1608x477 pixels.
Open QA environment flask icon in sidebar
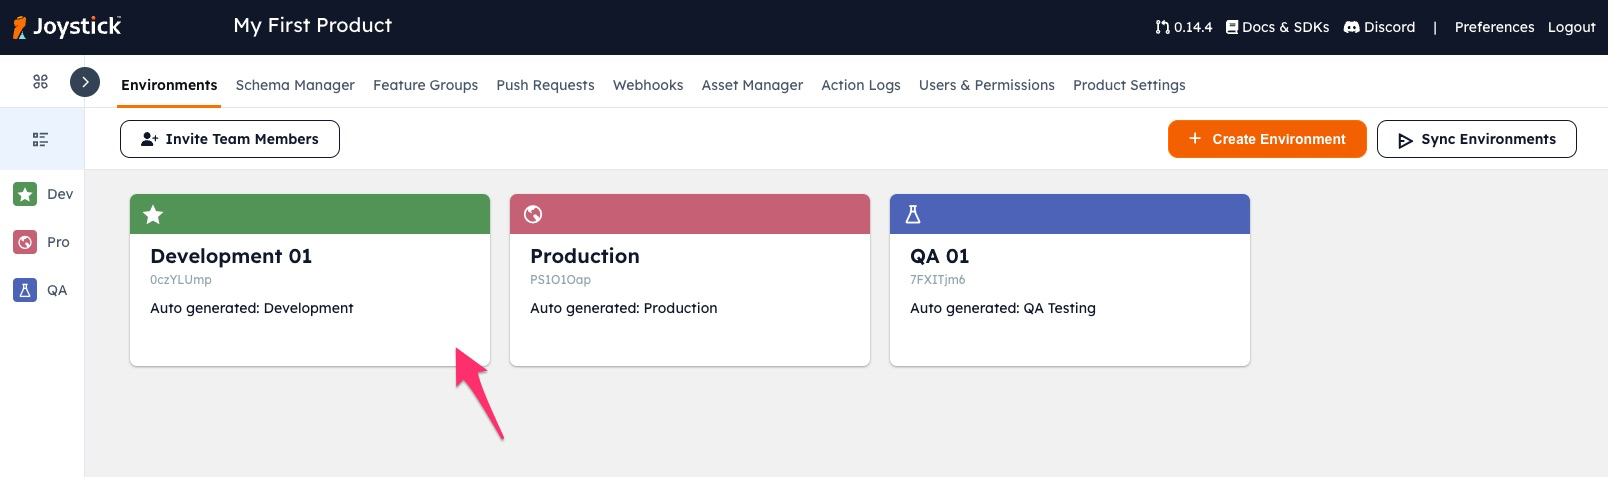pyautogui.click(x=25, y=290)
